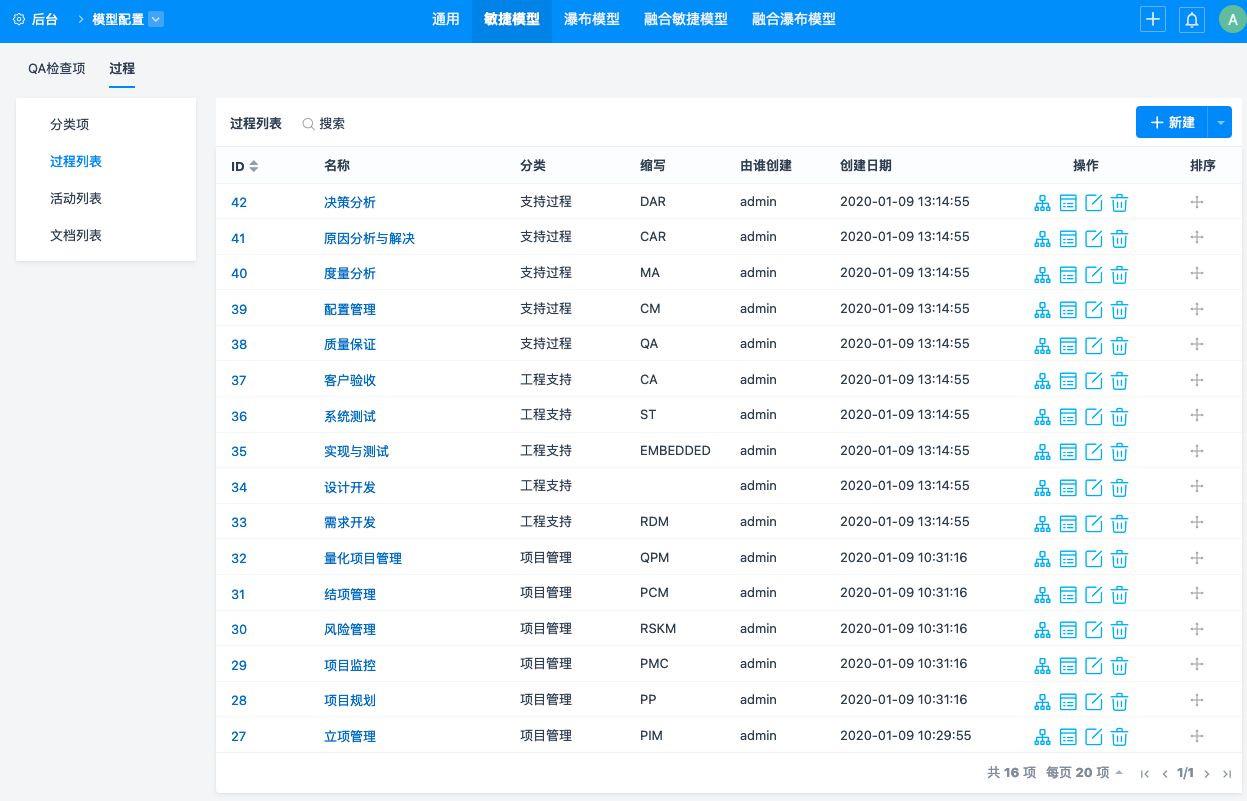Delete the 系统测试 process via trash icon
The height and width of the screenshot is (801, 1247).
pyautogui.click(x=1120, y=416)
